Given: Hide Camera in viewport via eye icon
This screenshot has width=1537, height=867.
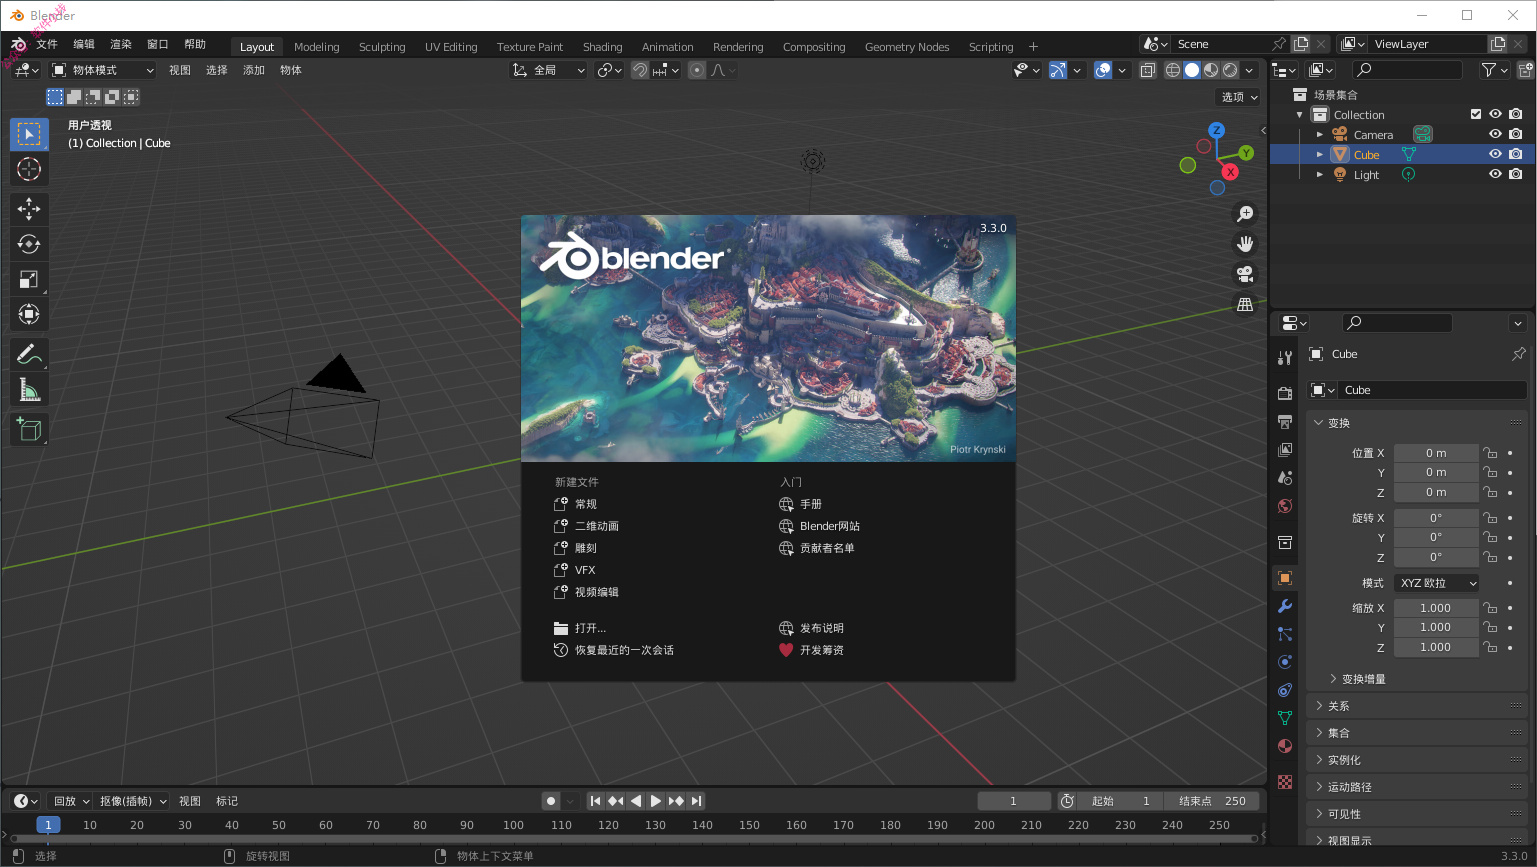Looking at the screenshot, I should point(1495,134).
